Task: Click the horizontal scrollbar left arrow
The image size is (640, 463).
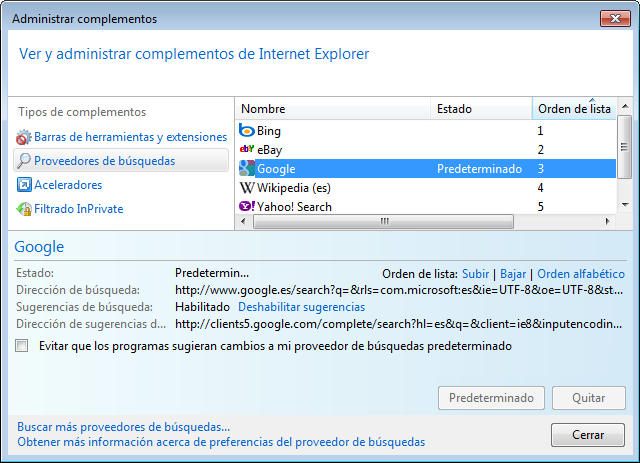Action: (x=244, y=221)
